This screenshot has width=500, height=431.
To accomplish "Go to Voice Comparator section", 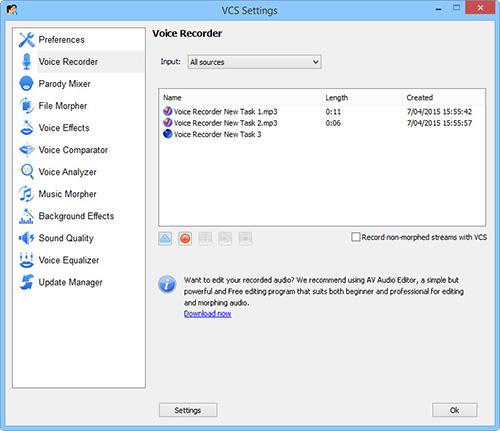I will (x=73, y=150).
